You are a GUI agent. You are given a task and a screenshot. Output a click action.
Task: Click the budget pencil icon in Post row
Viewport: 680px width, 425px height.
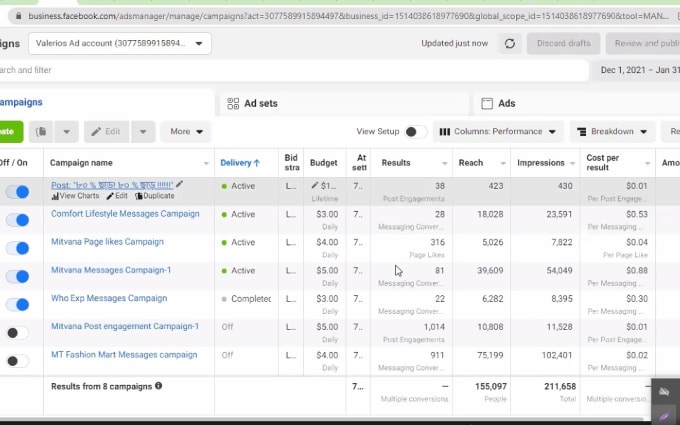315,186
